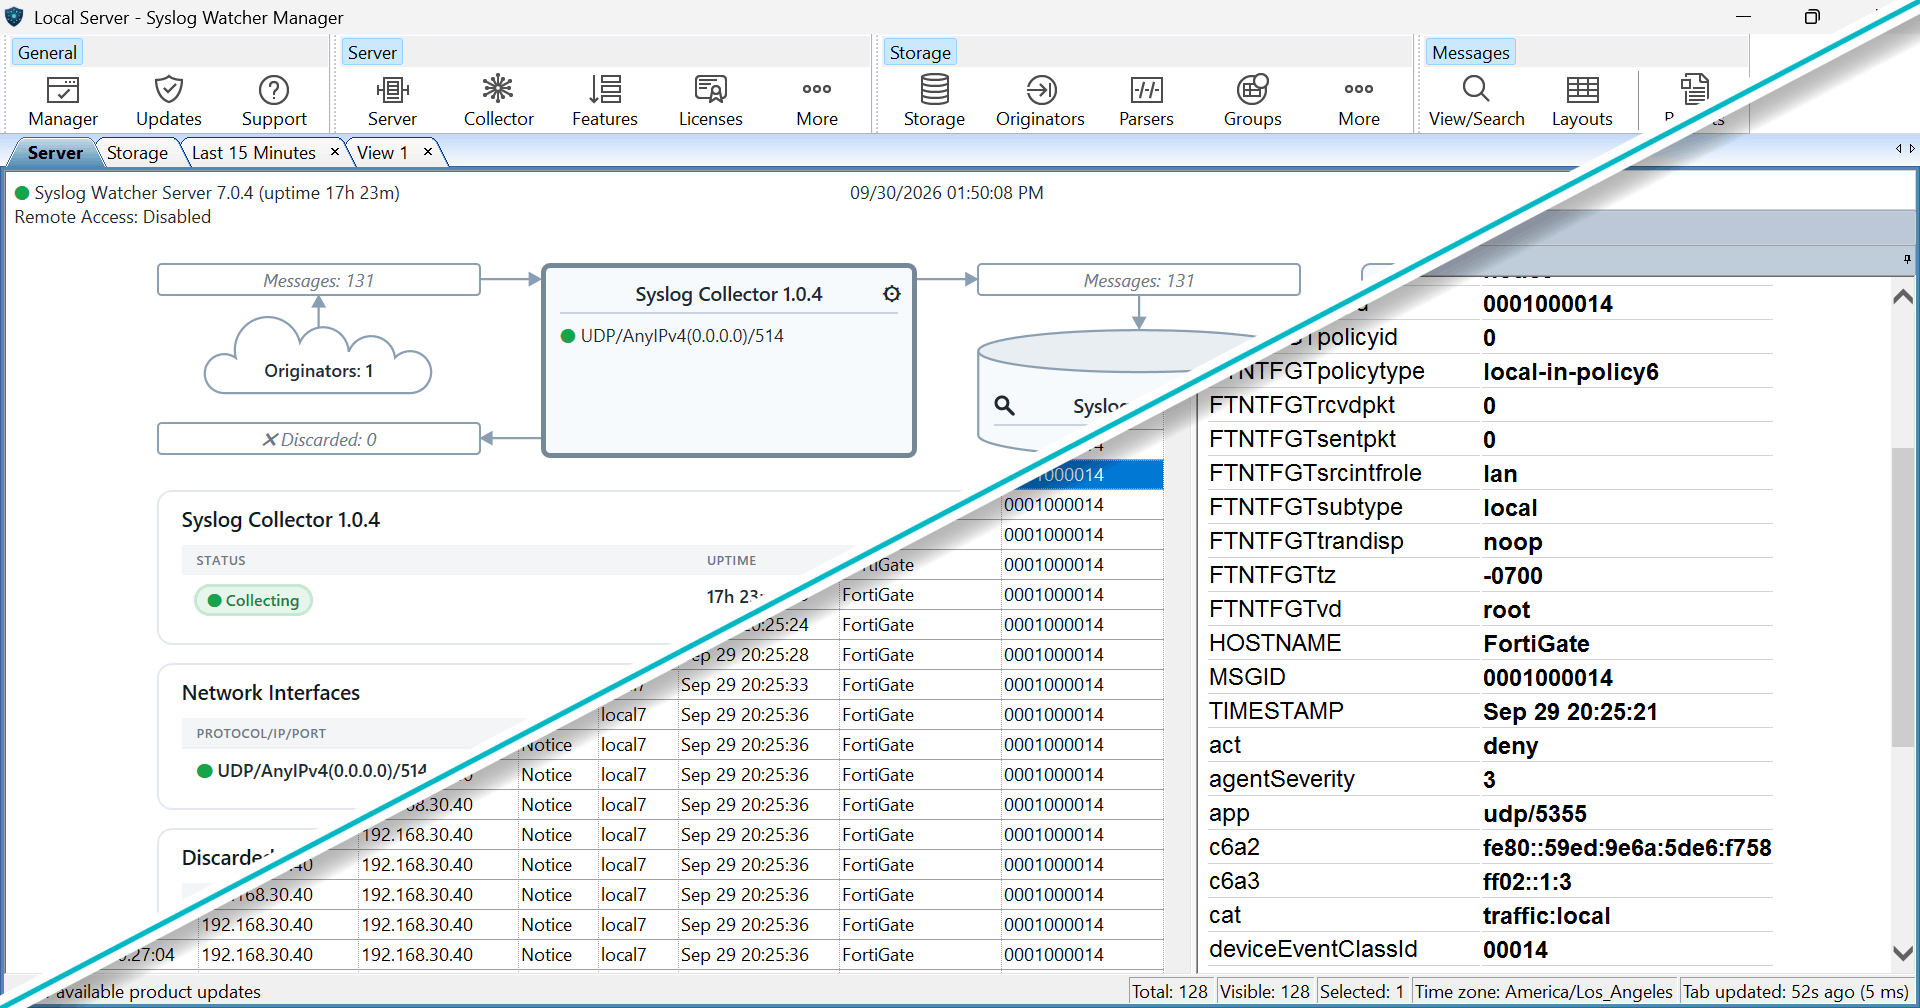Viewport: 1920px width, 1008px height.
Task: Click the Discarded: 0 box
Action: [x=319, y=439]
